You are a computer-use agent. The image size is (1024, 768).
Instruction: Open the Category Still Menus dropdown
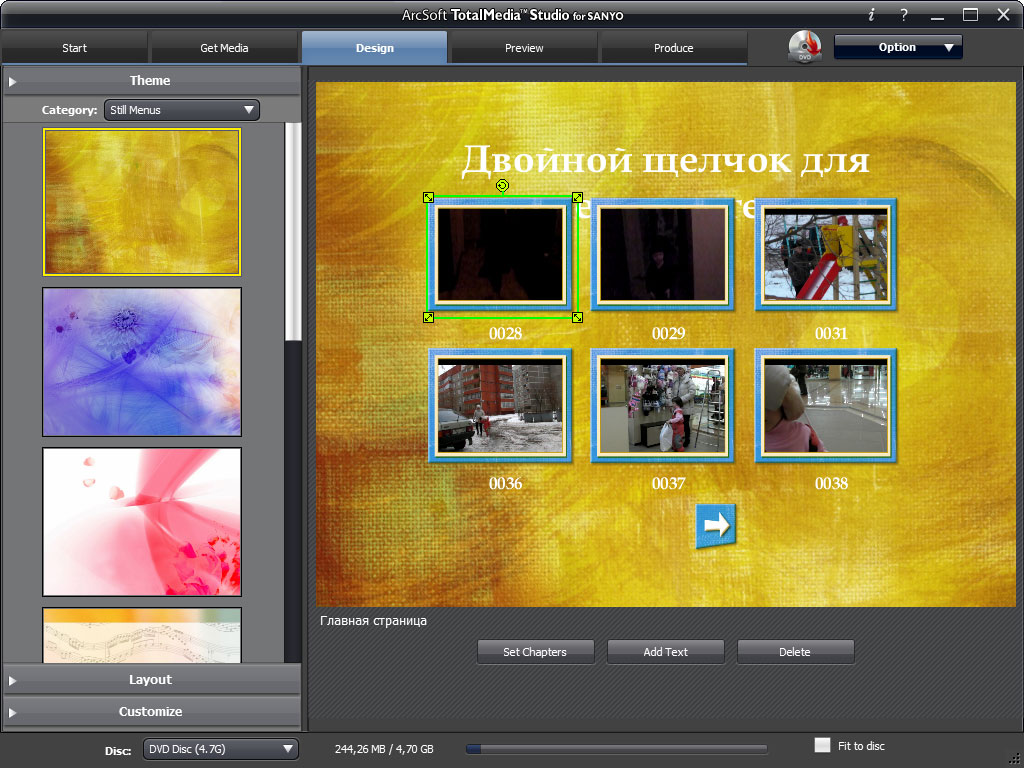pyautogui.click(x=181, y=110)
